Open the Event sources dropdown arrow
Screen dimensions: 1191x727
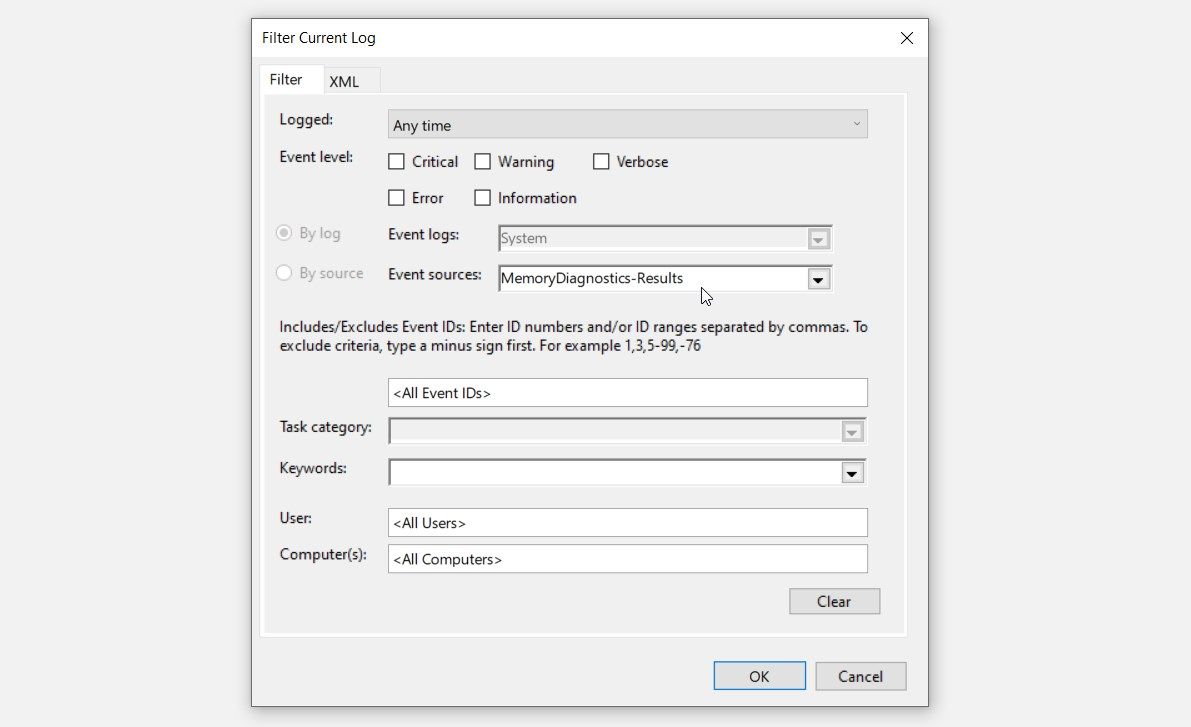[818, 279]
